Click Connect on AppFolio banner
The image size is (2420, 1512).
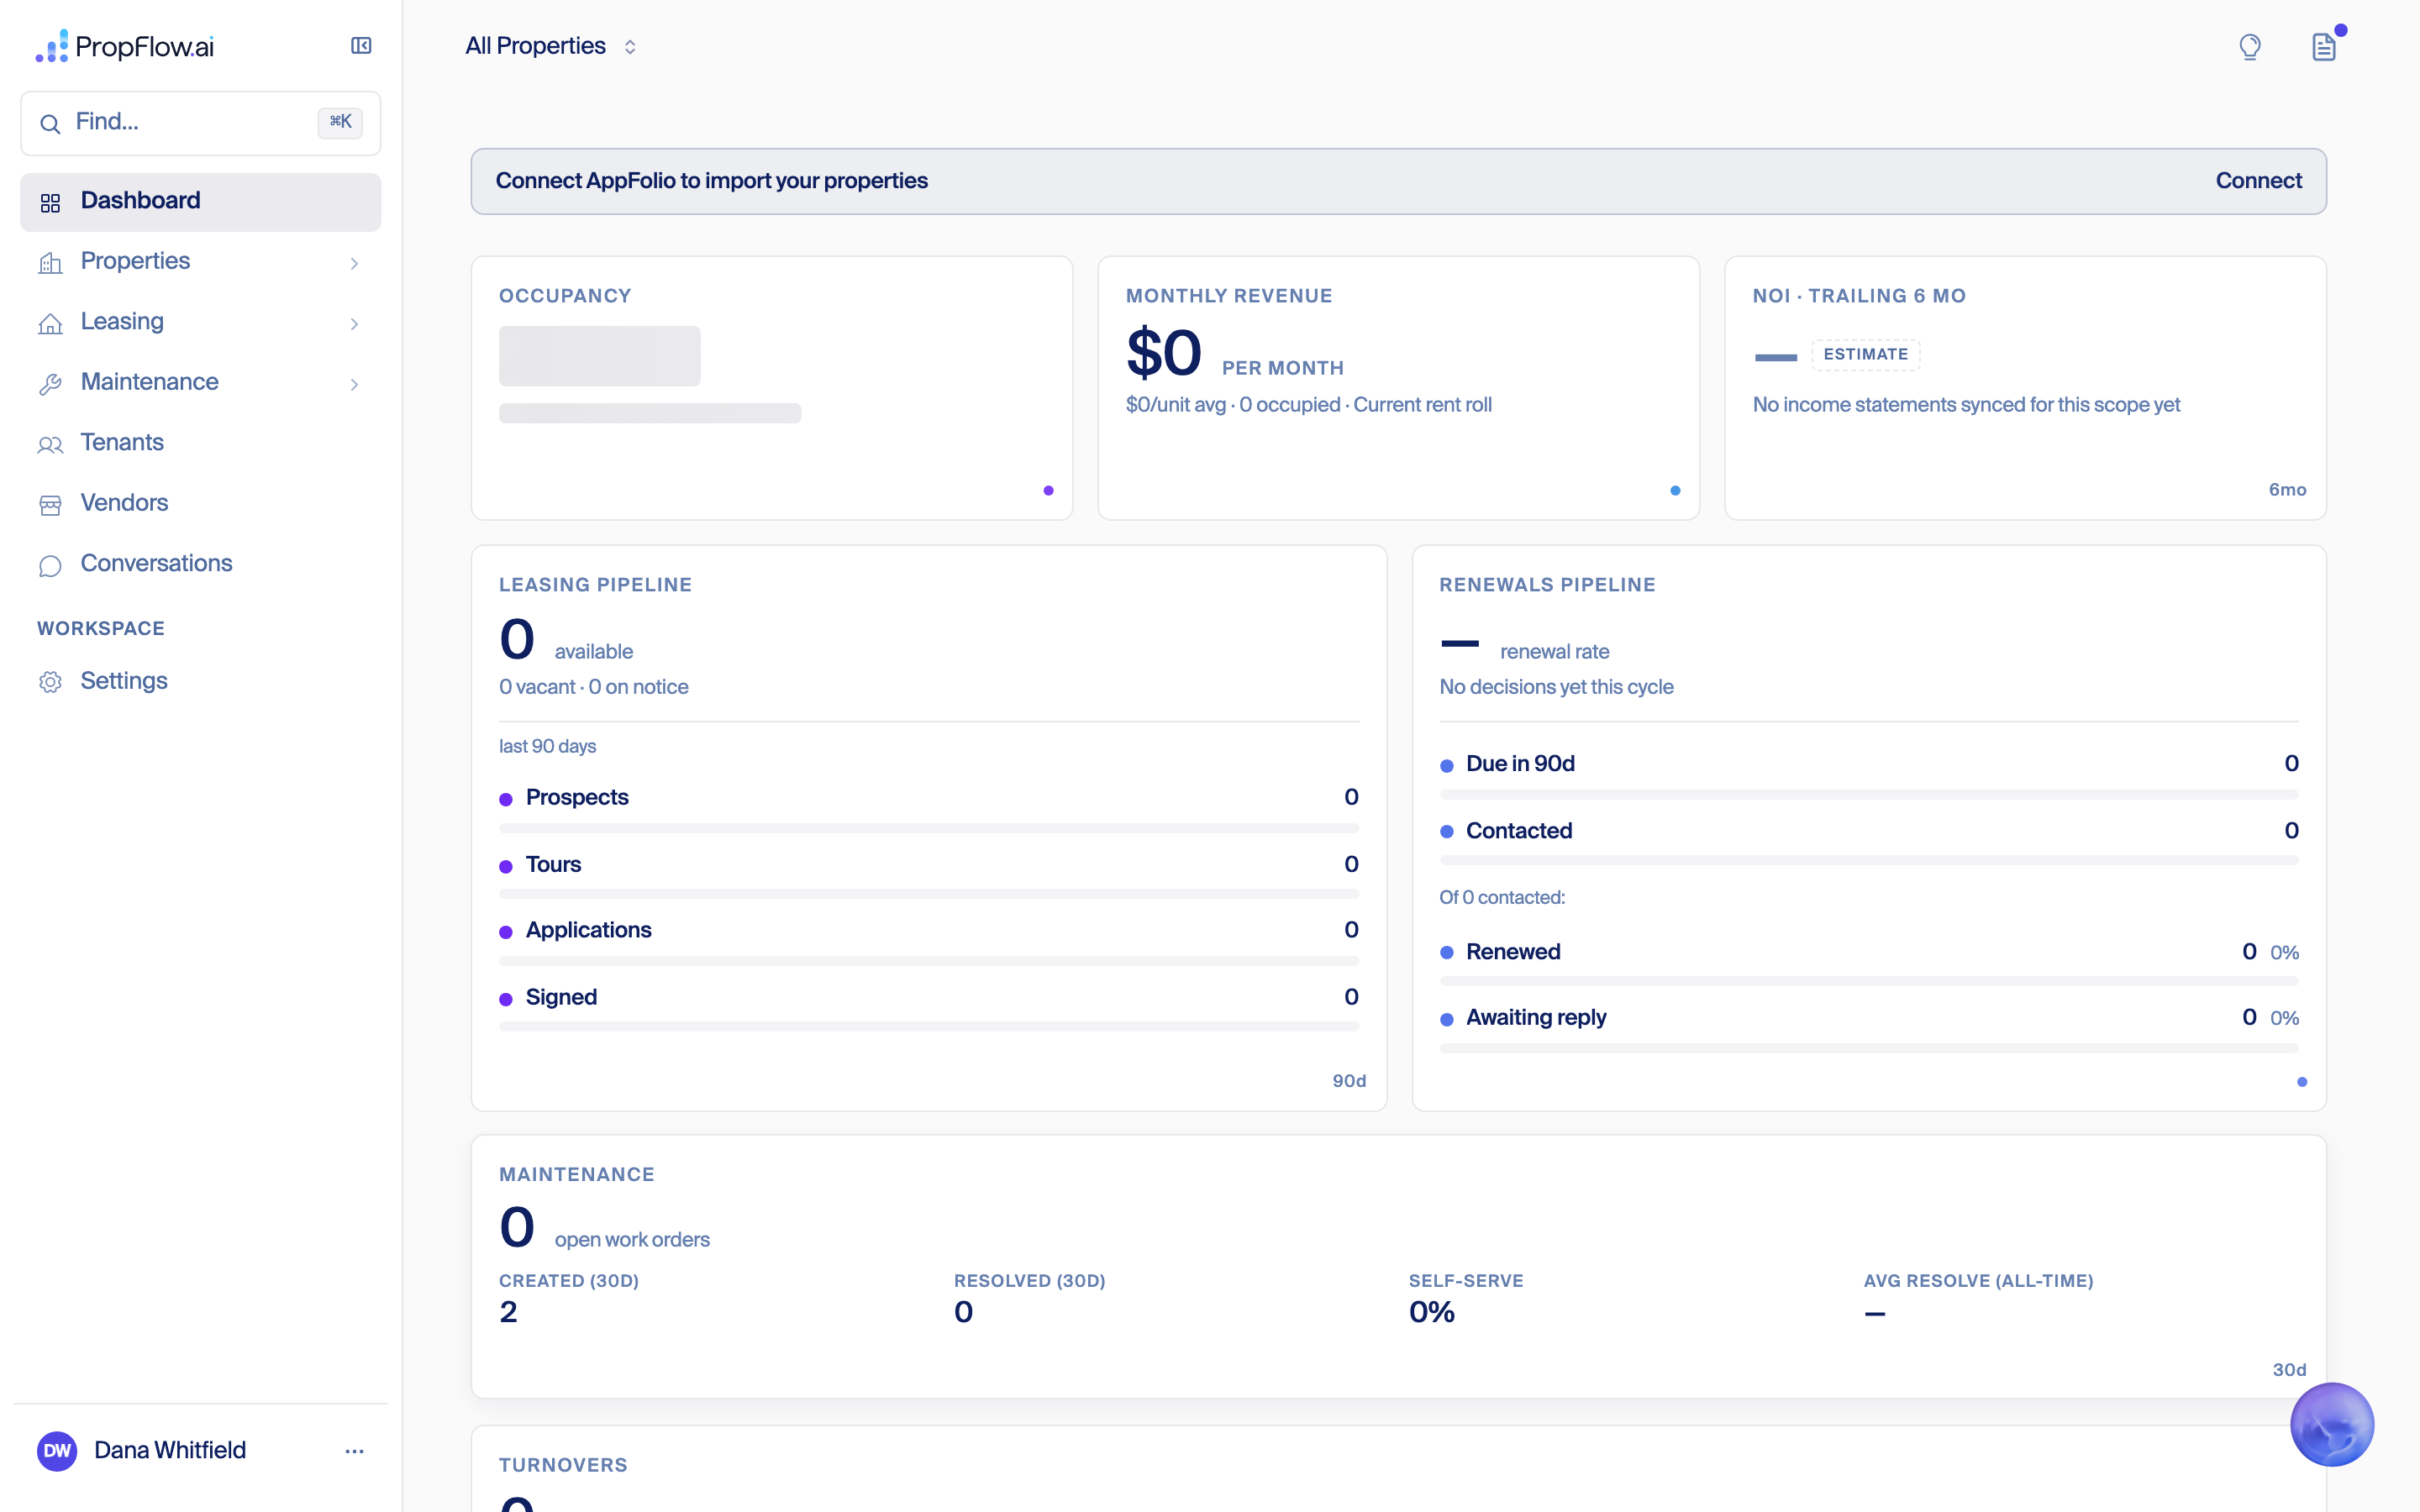click(x=2258, y=181)
